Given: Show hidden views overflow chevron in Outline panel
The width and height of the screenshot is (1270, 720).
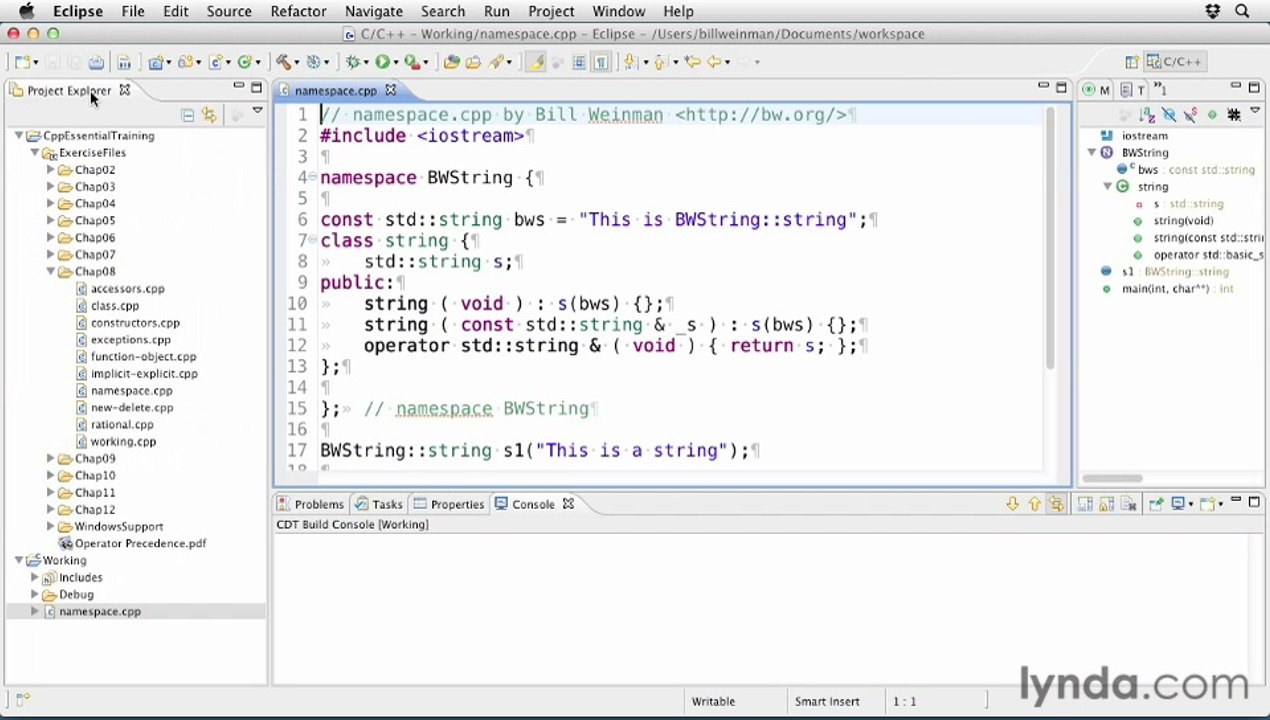Looking at the screenshot, I should click(1159, 90).
